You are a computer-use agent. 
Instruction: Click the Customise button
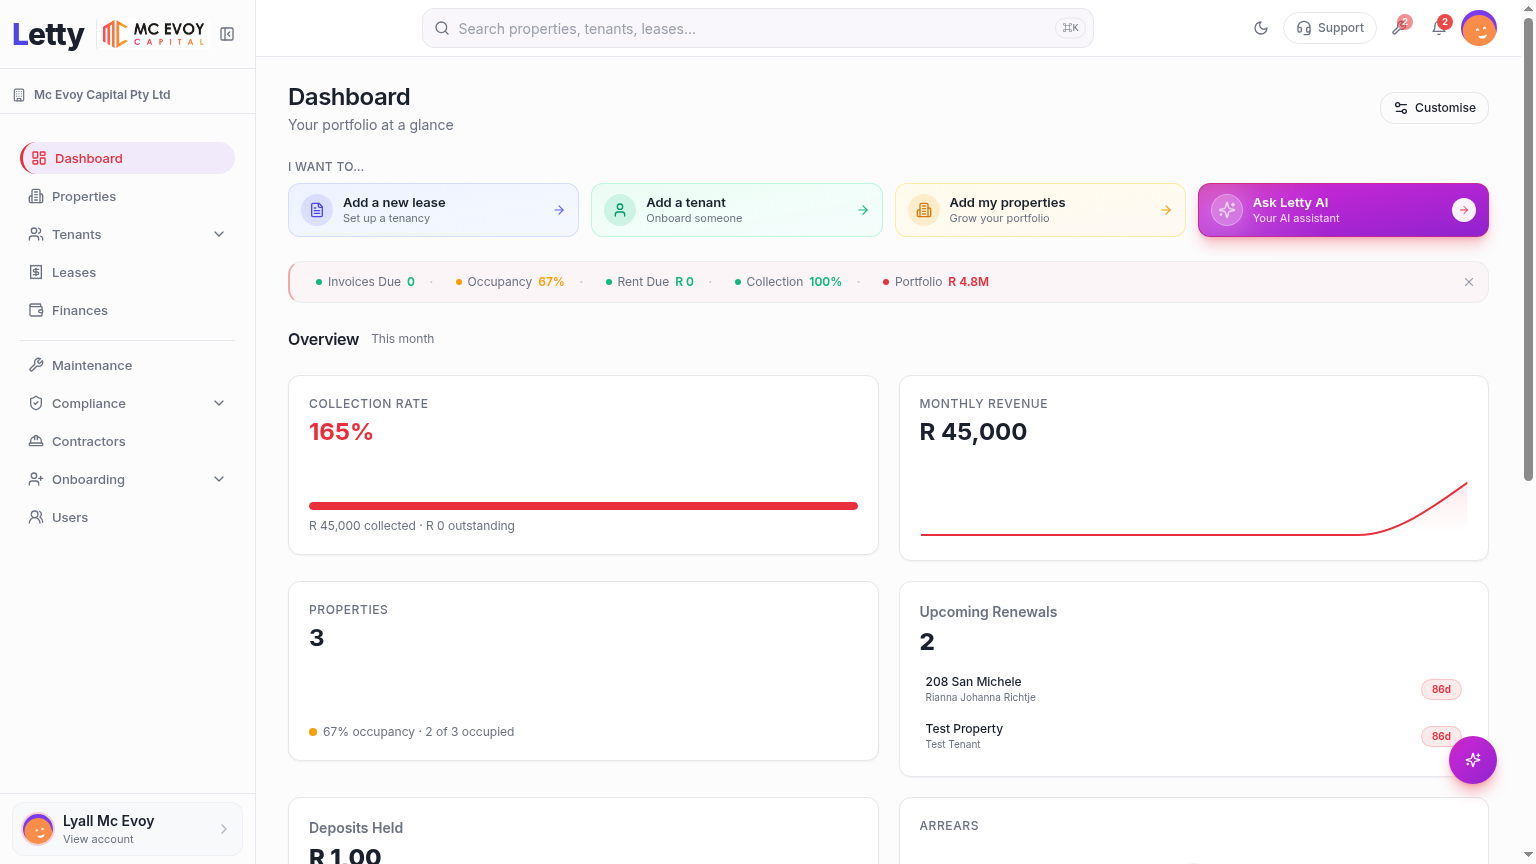(x=1434, y=108)
